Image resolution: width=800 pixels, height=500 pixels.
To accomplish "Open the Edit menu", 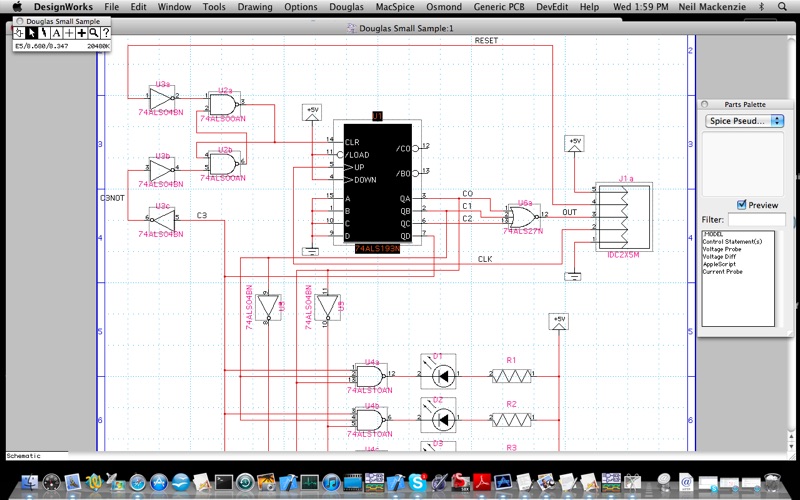I will coord(138,7).
